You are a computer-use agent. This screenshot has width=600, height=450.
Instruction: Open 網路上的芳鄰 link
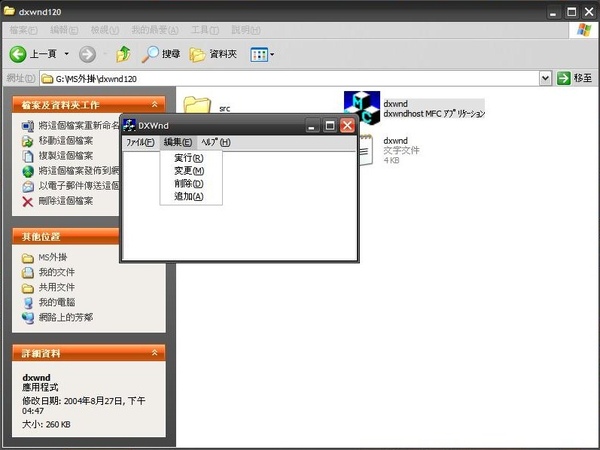click(65, 317)
